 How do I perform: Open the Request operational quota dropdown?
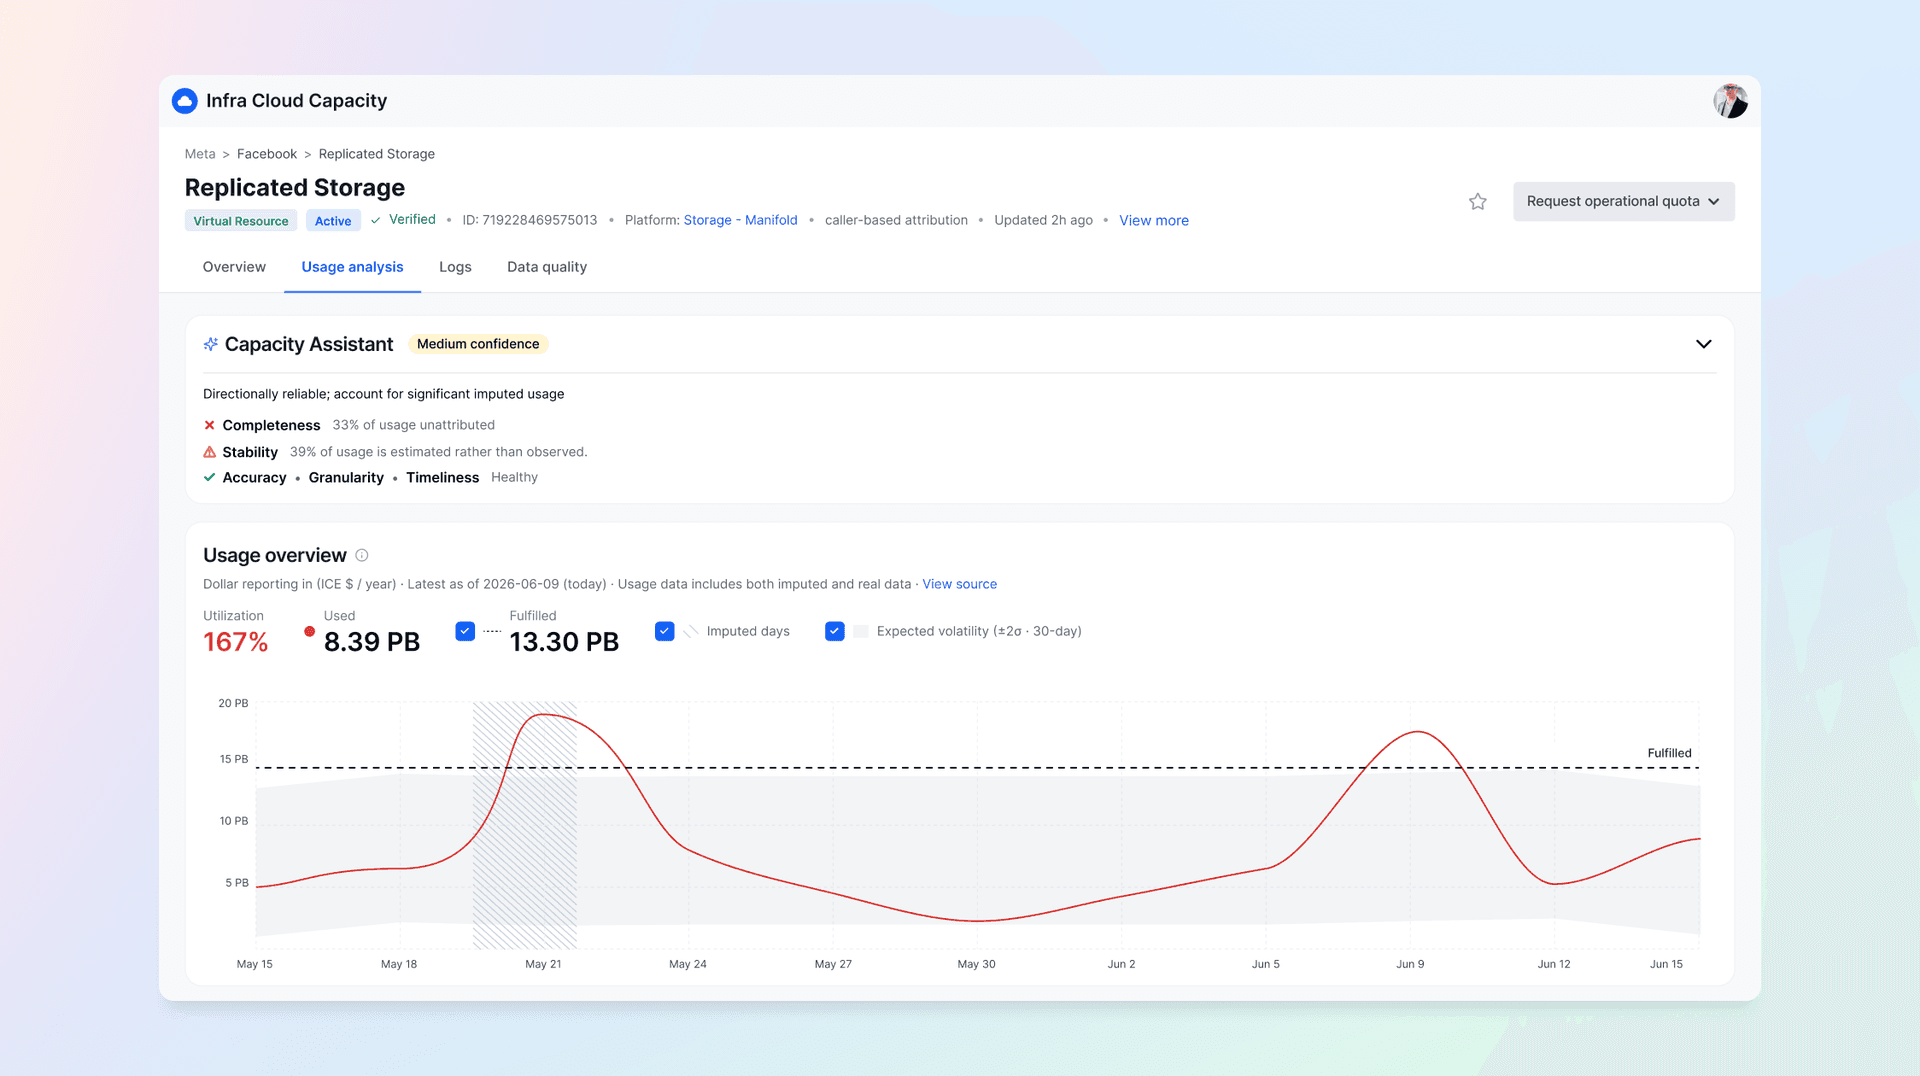pos(1624,201)
